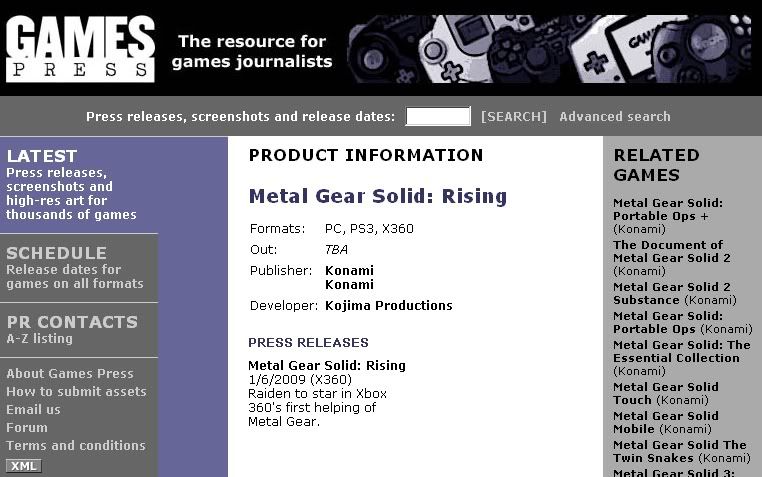Click the second Konami publisher link
Screen dimensions: 762x477
pyautogui.click(x=349, y=285)
